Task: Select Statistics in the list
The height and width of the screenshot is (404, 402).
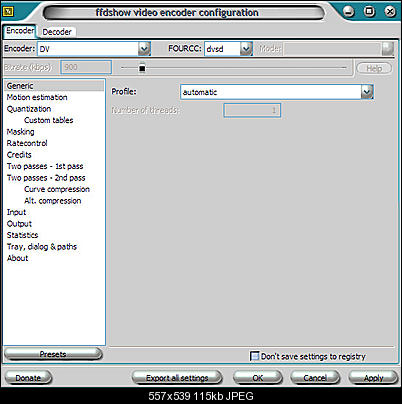Action: point(22,235)
